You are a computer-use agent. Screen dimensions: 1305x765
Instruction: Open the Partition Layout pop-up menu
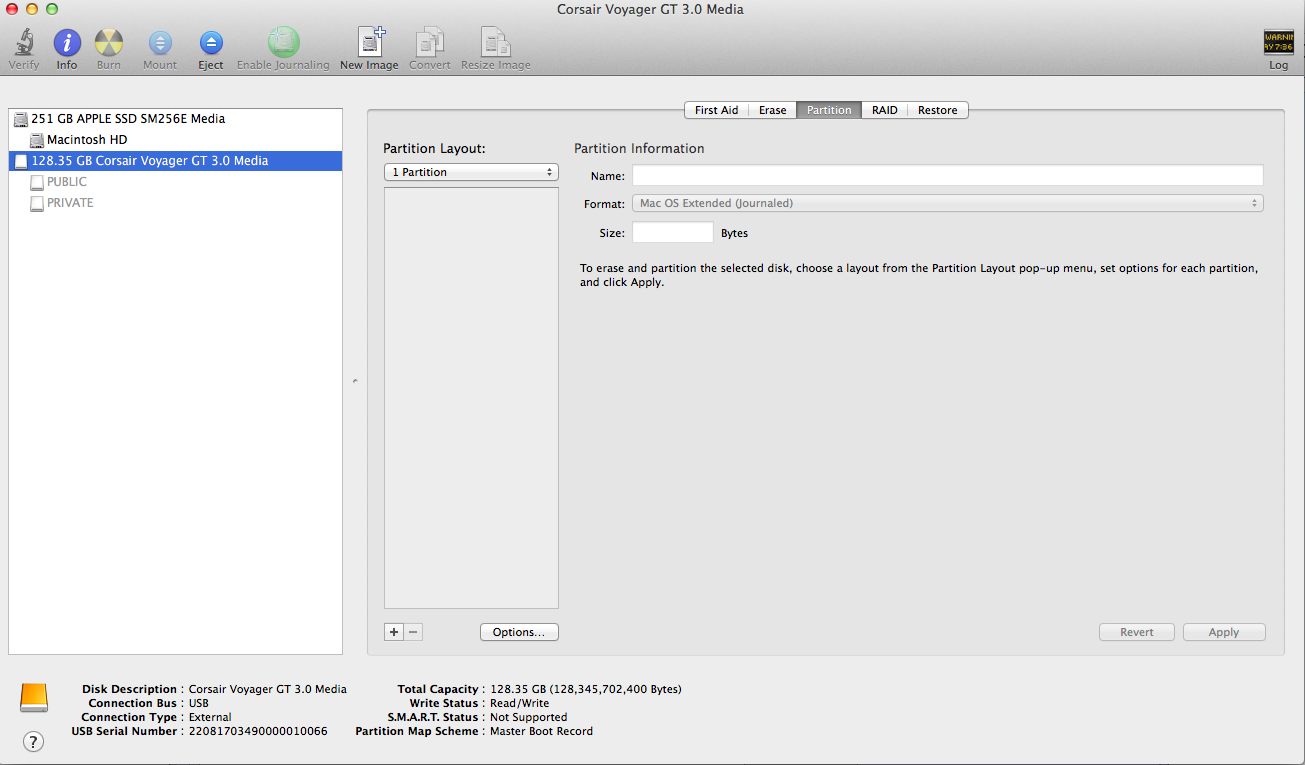[x=471, y=172]
